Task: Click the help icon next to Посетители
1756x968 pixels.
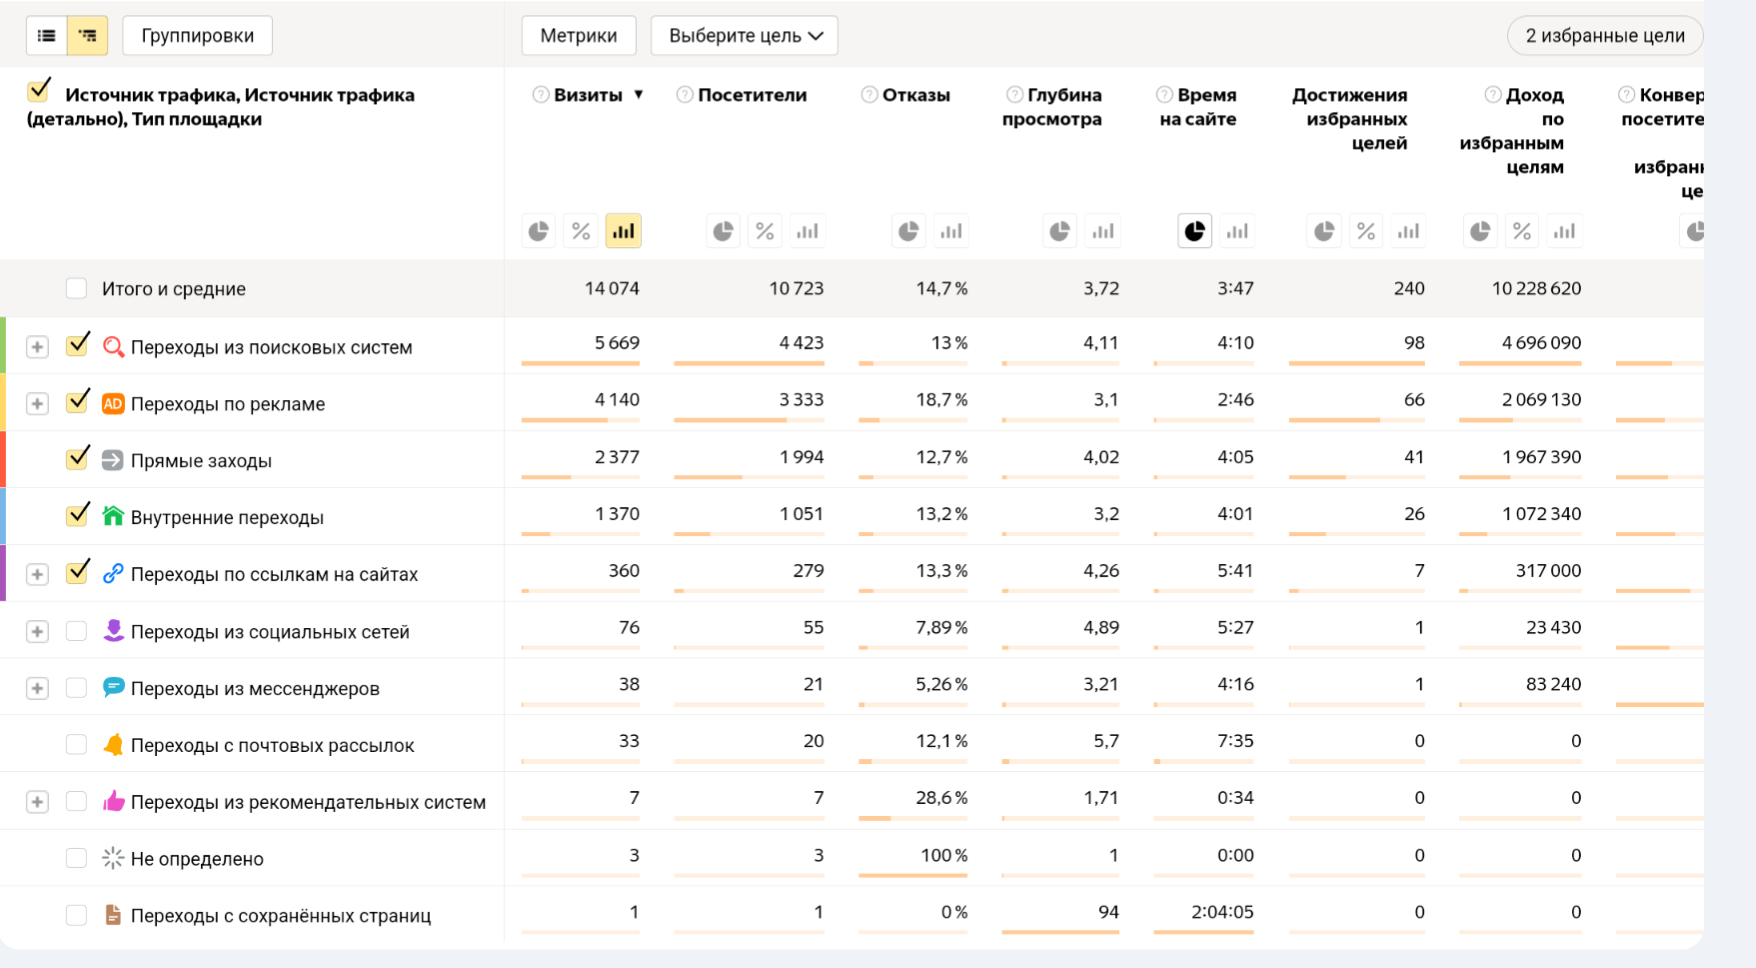Action: click(x=684, y=95)
